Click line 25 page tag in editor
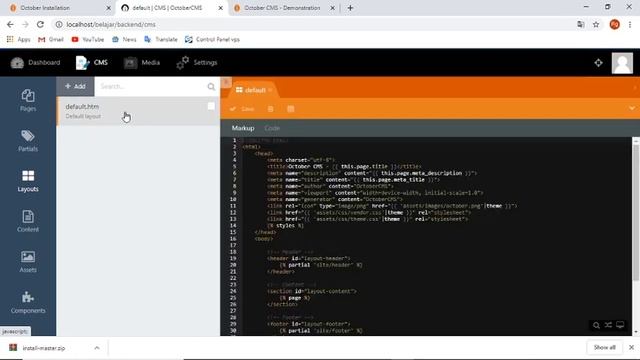This screenshot has width=640, height=360. 295,298
